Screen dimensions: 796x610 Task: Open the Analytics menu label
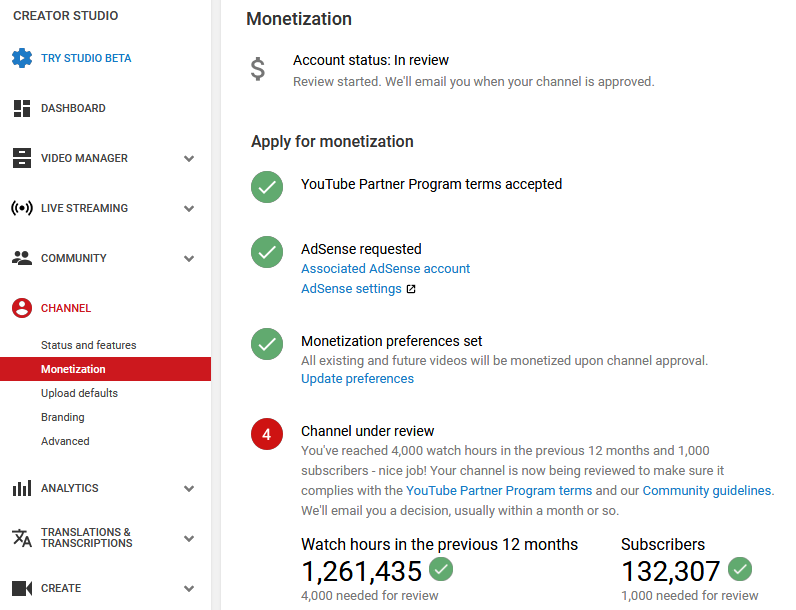click(x=70, y=488)
